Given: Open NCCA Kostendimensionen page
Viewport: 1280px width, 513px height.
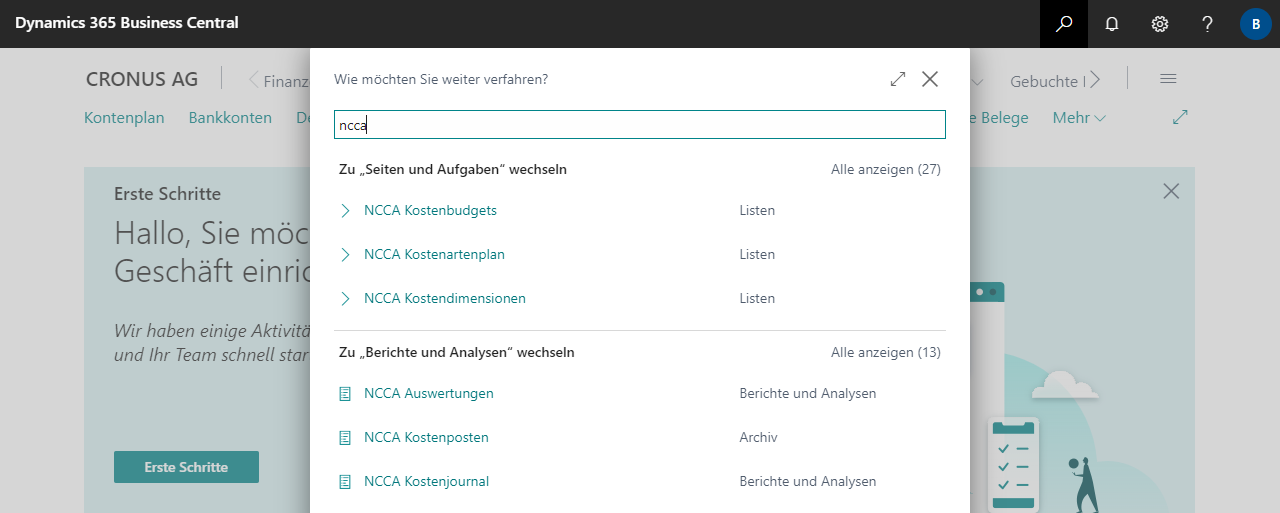Looking at the screenshot, I should point(445,298).
